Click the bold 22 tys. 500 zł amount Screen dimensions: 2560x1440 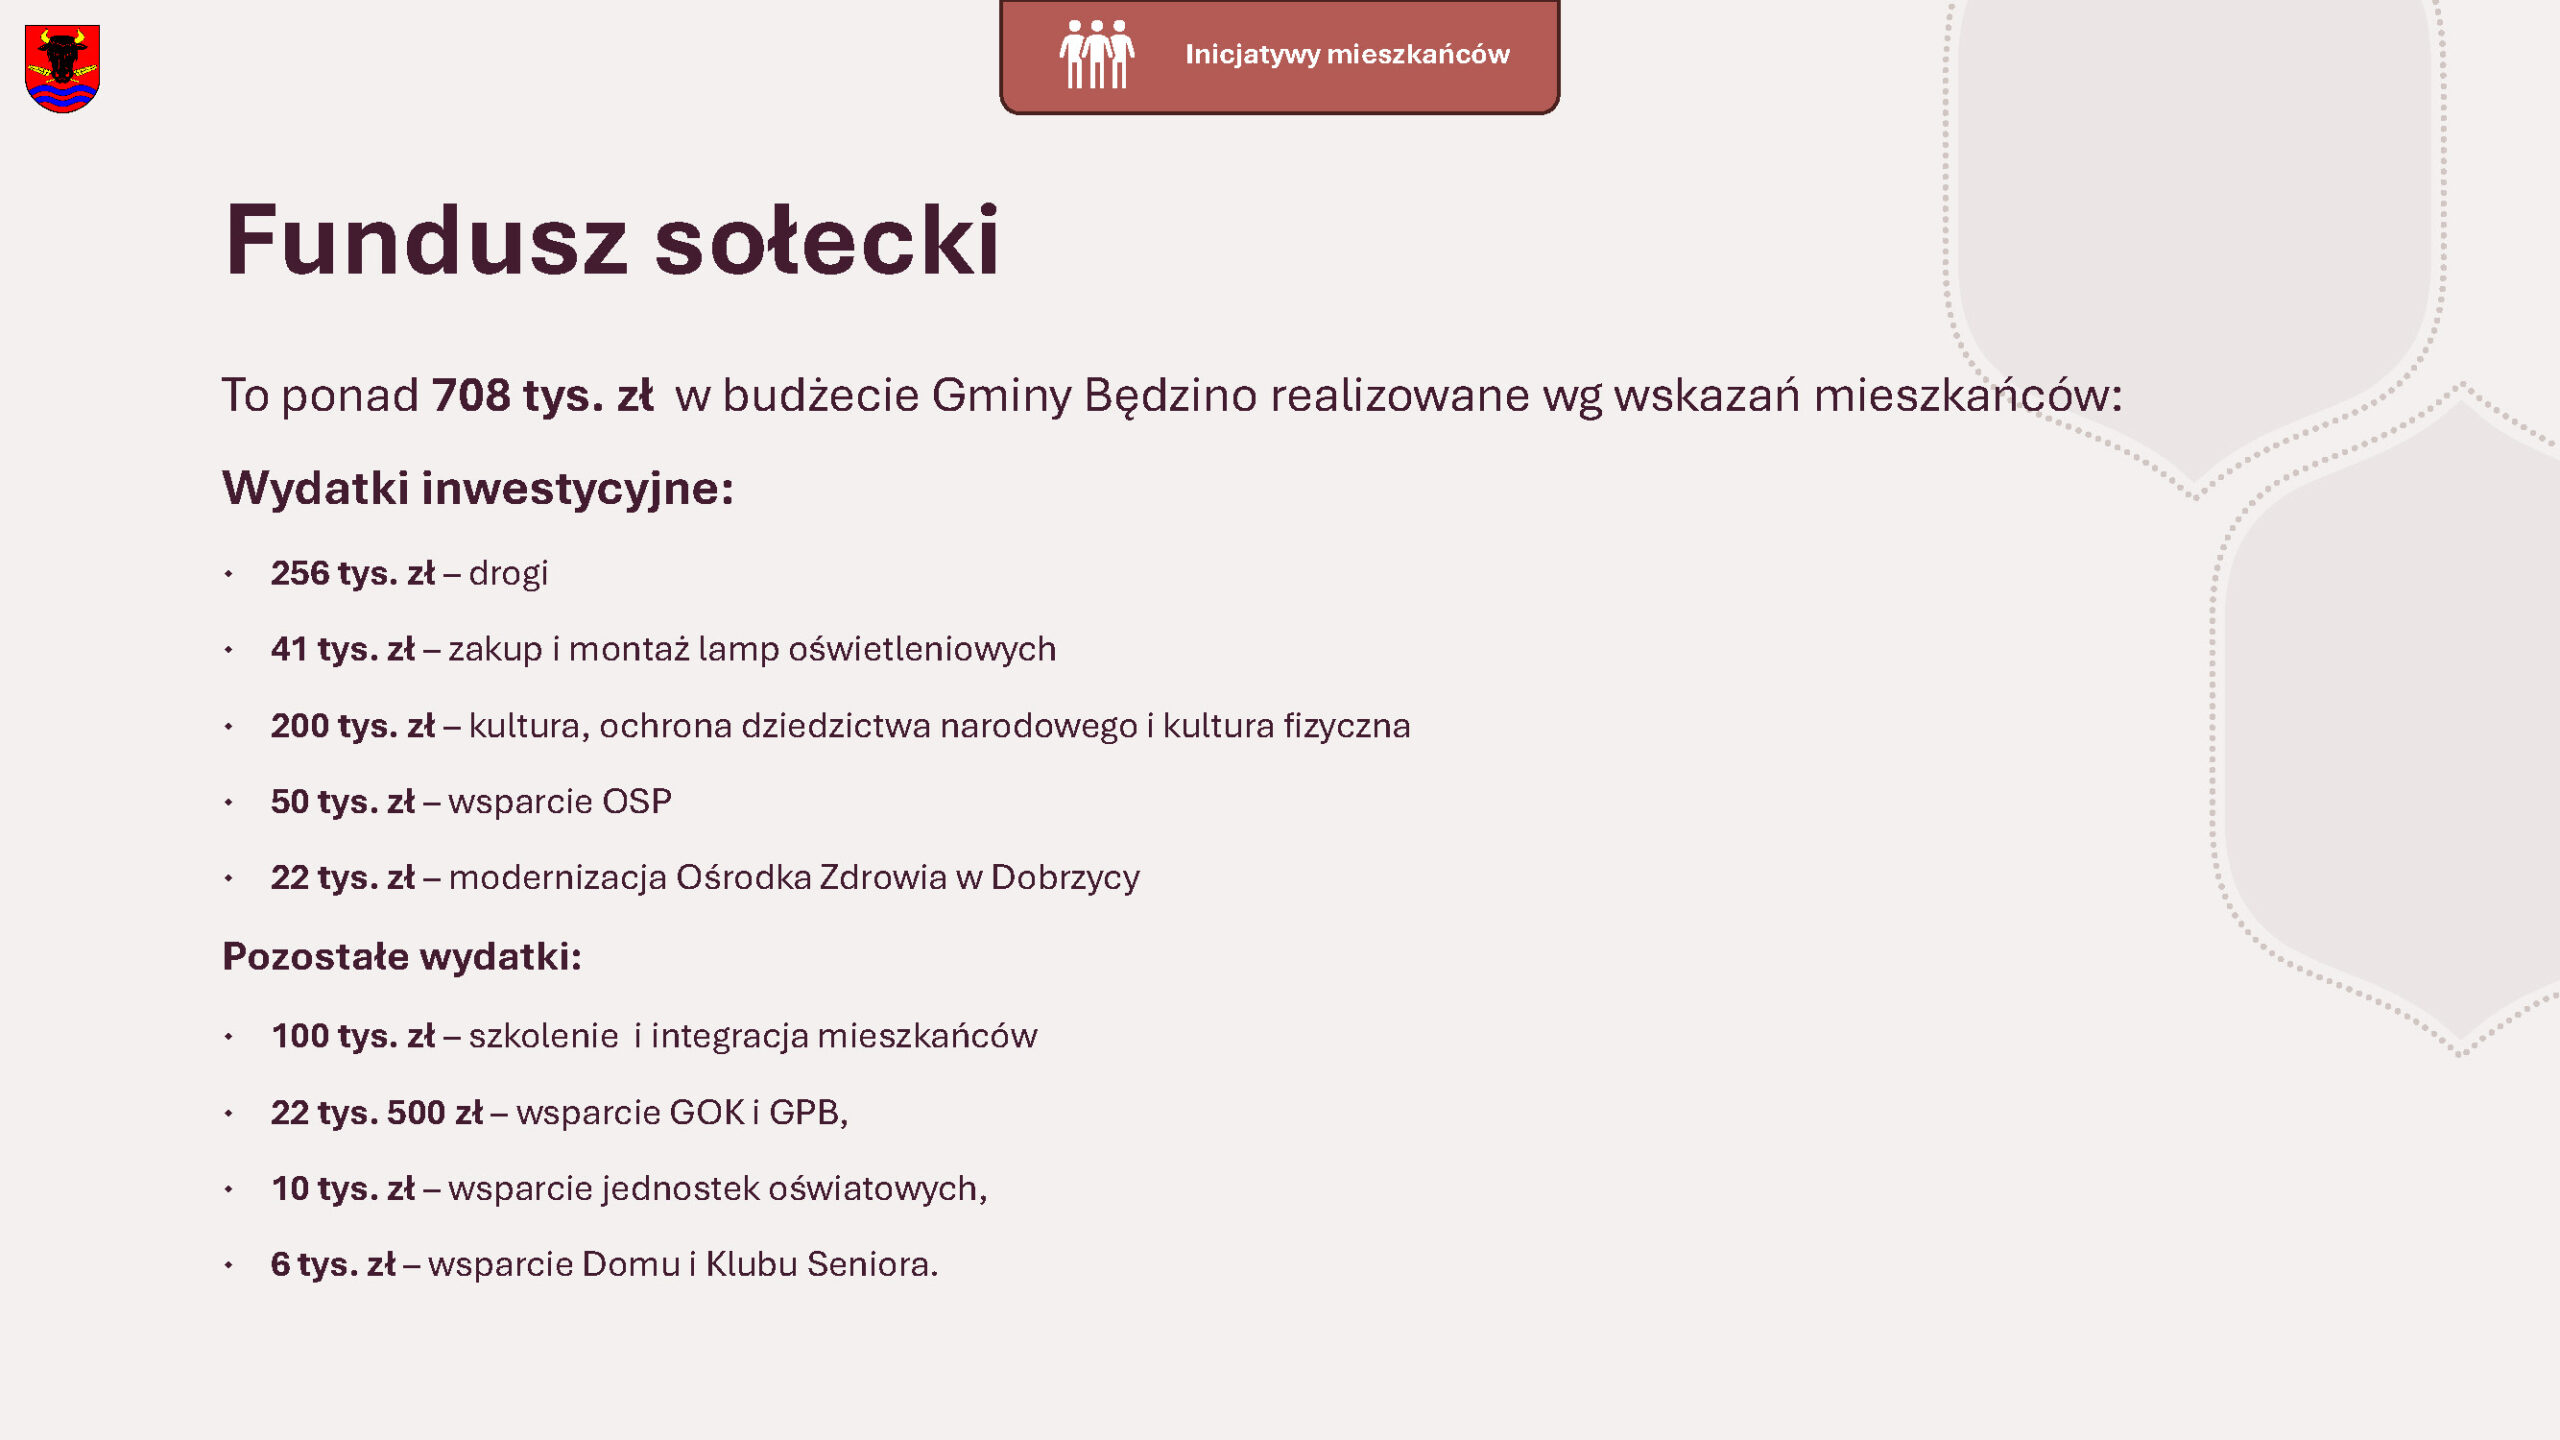pos(377,1113)
